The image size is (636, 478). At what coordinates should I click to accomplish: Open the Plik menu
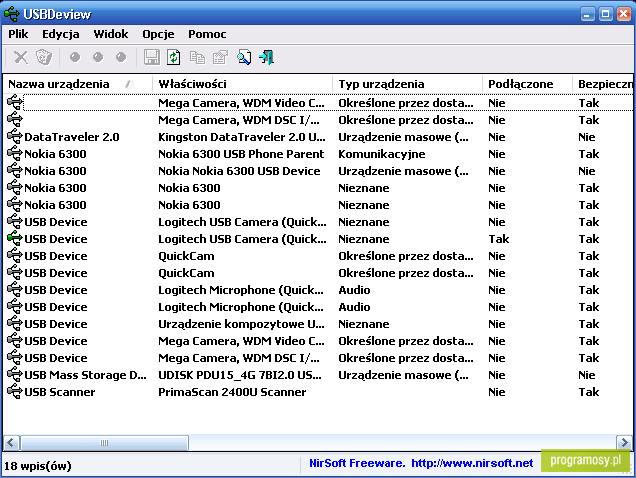[18, 34]
